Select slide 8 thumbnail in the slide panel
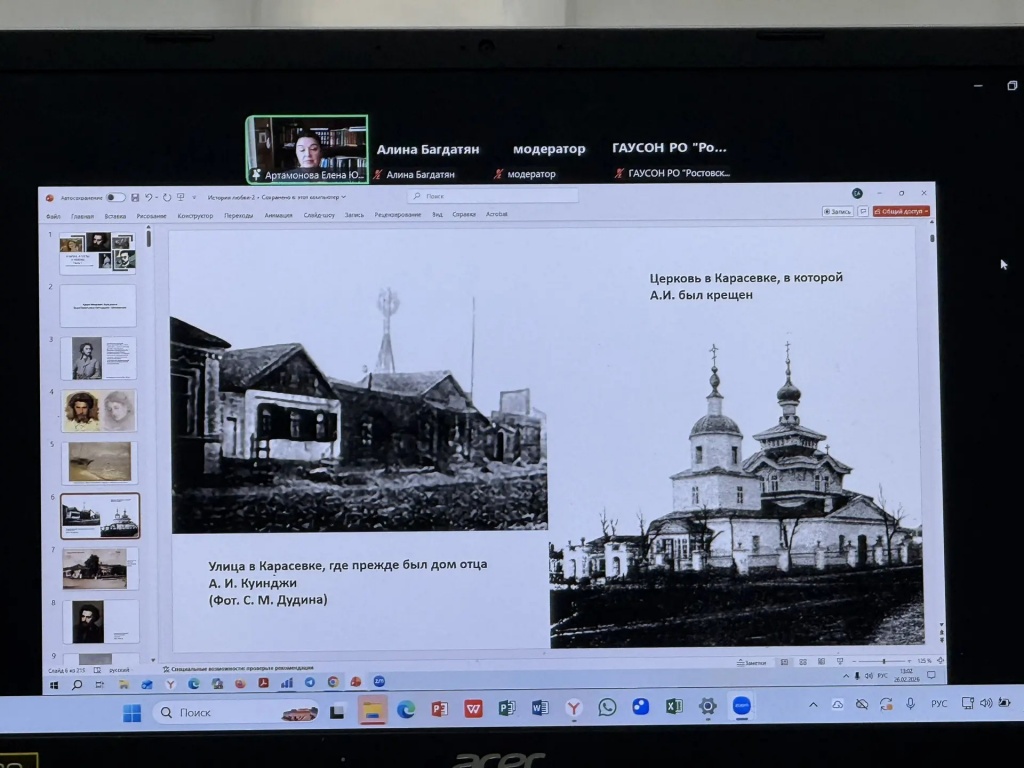 100,621
